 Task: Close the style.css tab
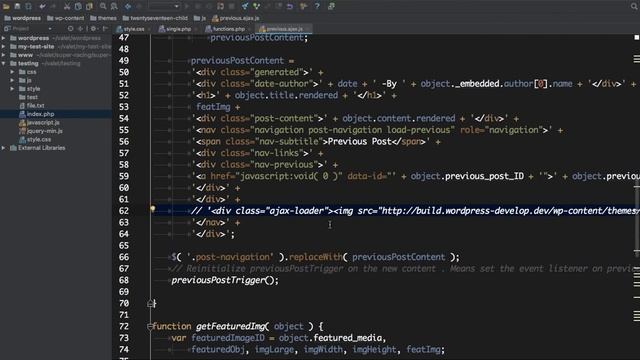coord(149,29)
